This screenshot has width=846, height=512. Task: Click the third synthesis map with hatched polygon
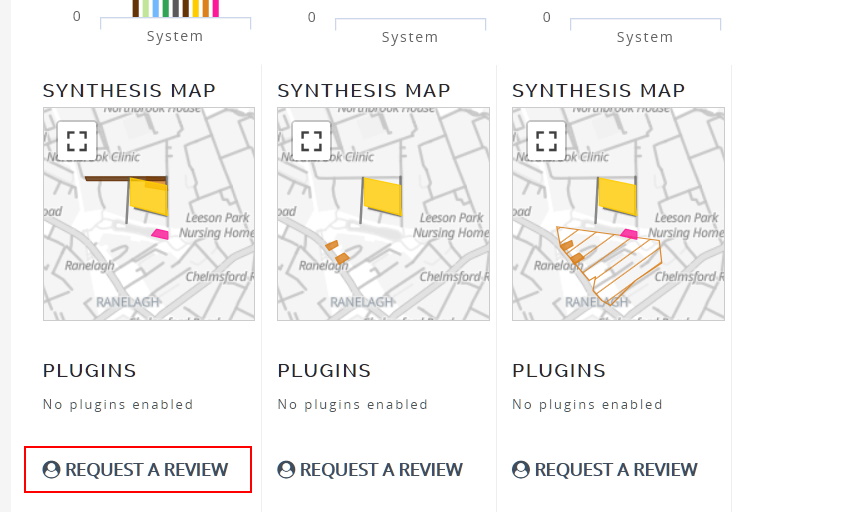coord(618,214)
